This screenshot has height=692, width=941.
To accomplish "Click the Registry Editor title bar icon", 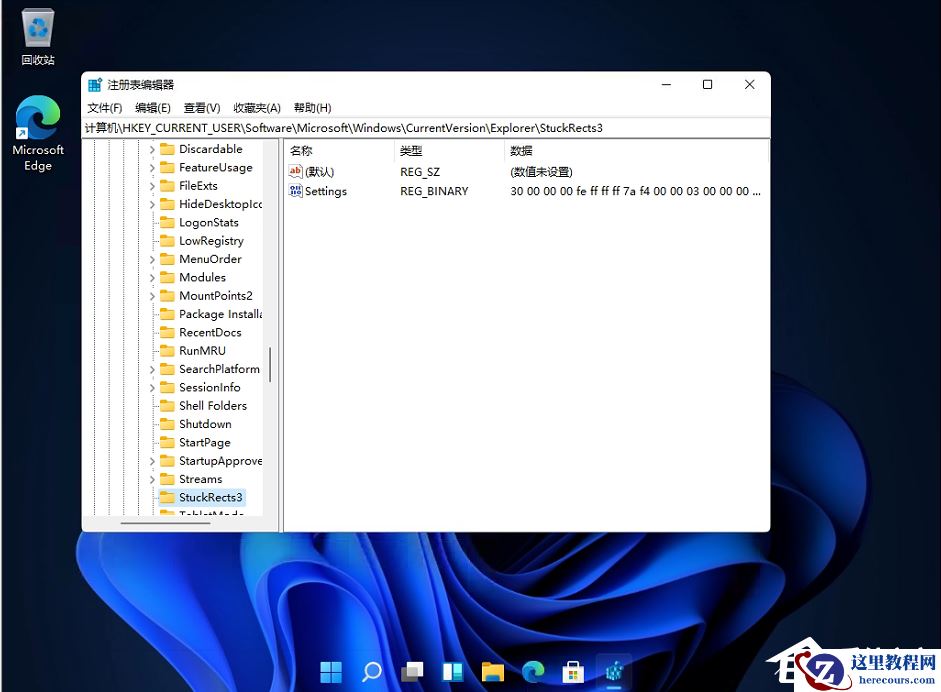I will pyautogui.click(x=95, y=84).
